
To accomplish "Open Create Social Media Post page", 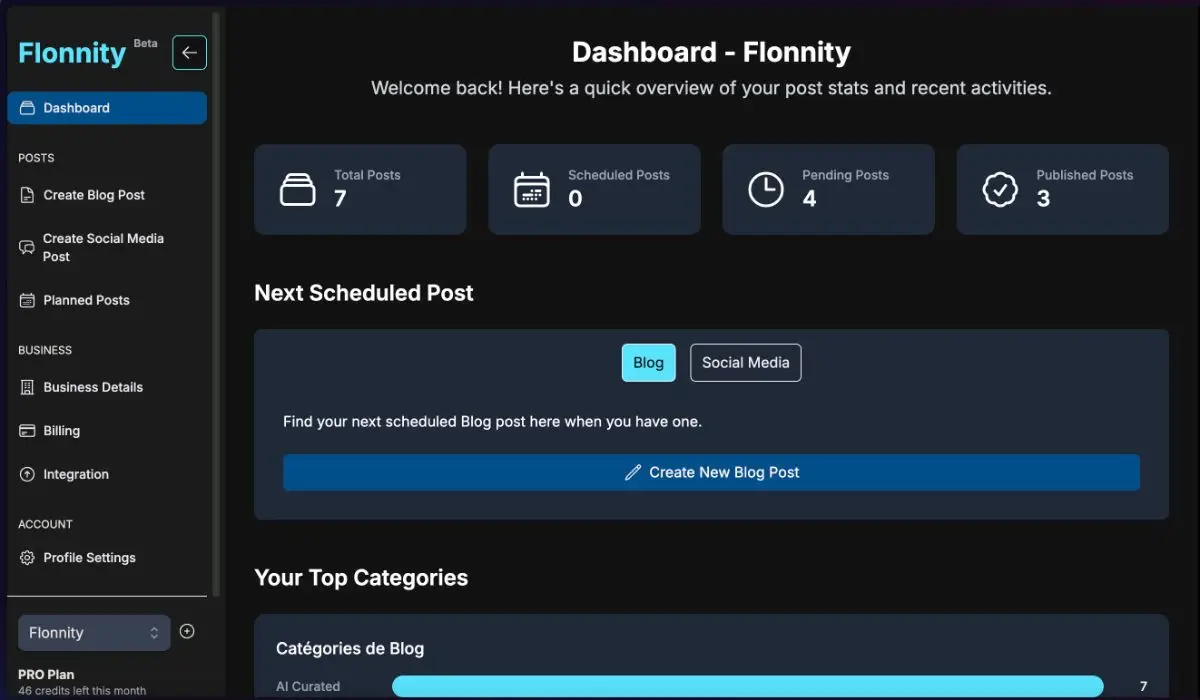I will 102,247.
